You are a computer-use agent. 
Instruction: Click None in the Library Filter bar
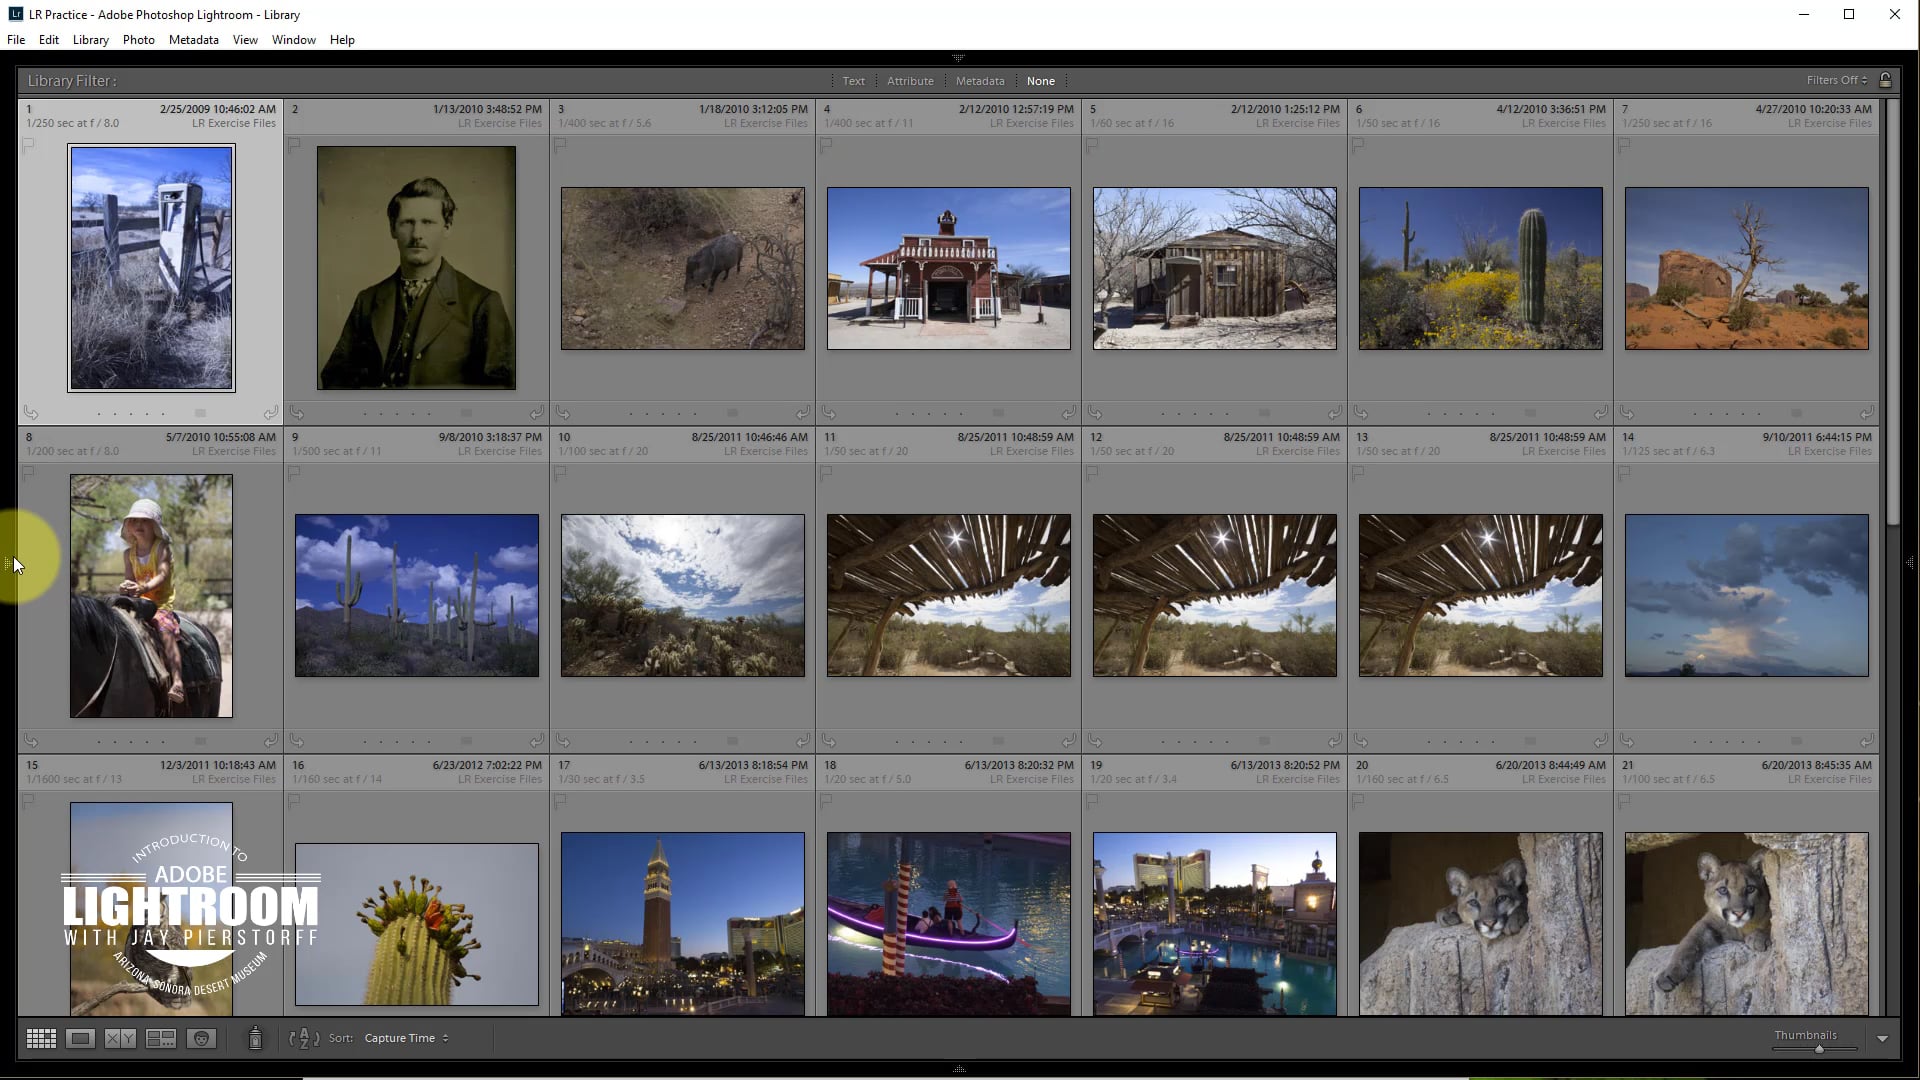(x=1041, y=81)
